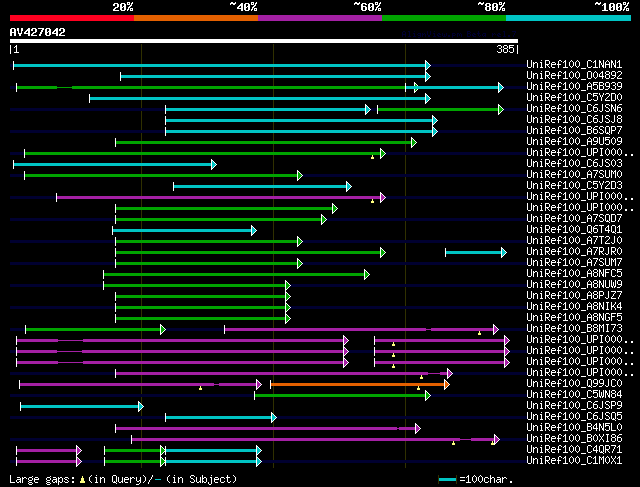Screen dimensions: 640x487
Task: Open the UniRef100_C6JSN6 hit label
Action: tap(574, 109)
